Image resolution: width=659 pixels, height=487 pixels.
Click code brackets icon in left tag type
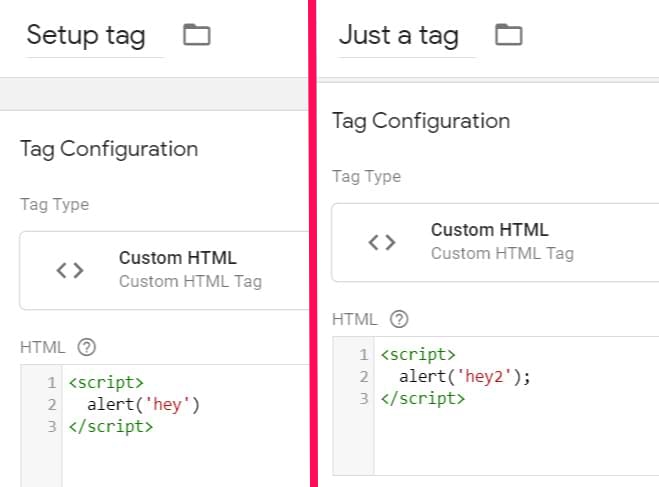coord(70,270)
